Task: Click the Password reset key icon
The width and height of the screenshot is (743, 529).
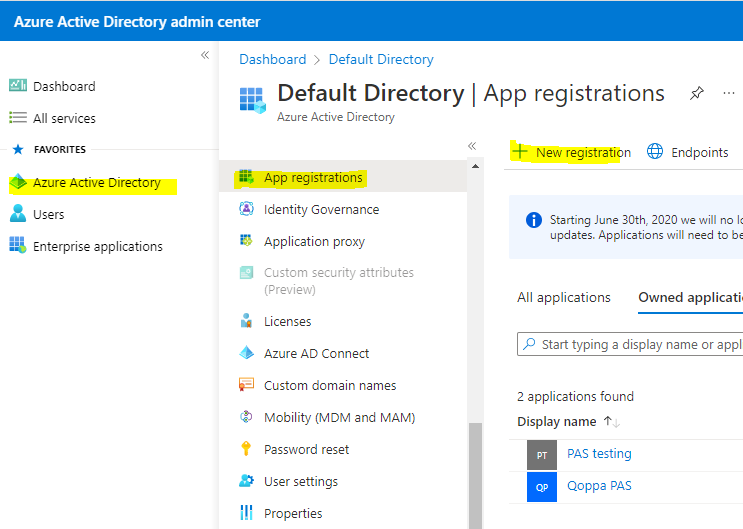Action: click(x=246, y=448)
